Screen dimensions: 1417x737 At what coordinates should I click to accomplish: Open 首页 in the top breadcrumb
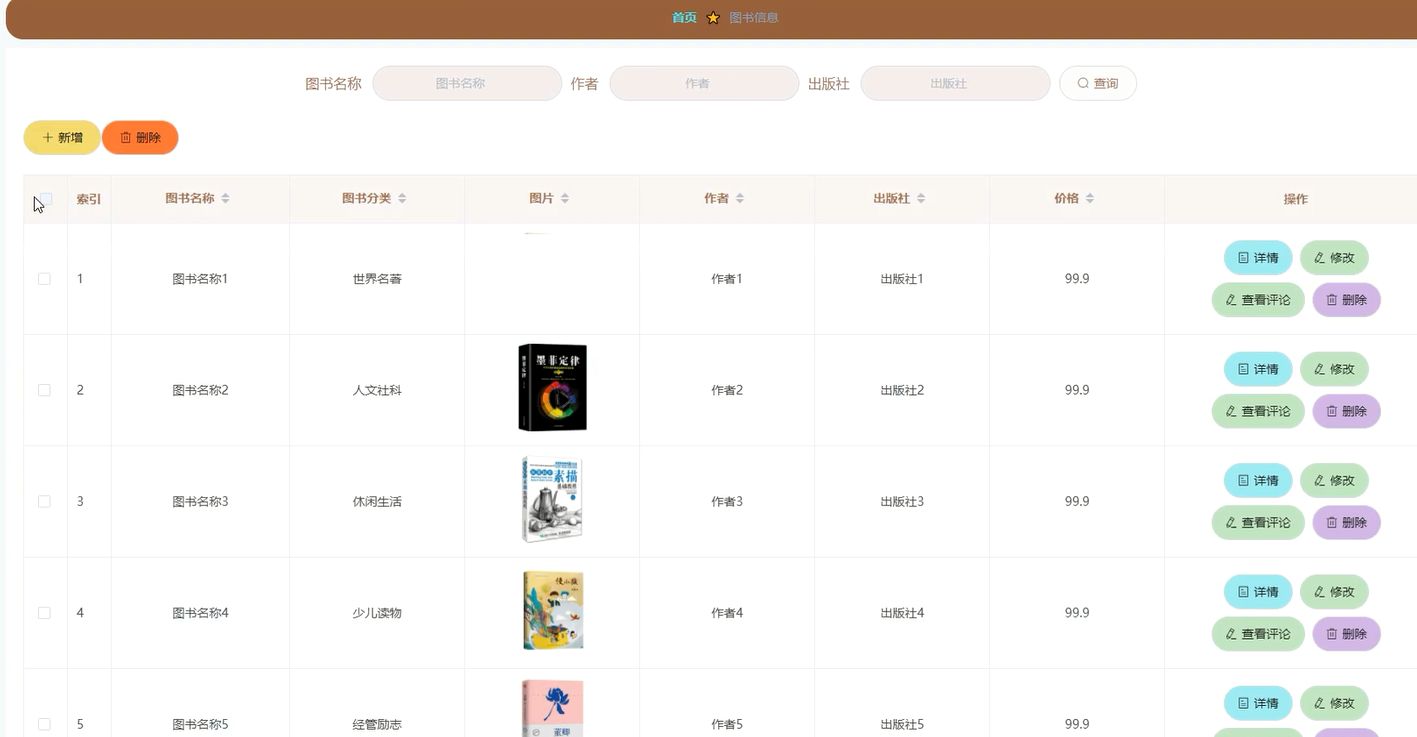(x=684, y=18)
